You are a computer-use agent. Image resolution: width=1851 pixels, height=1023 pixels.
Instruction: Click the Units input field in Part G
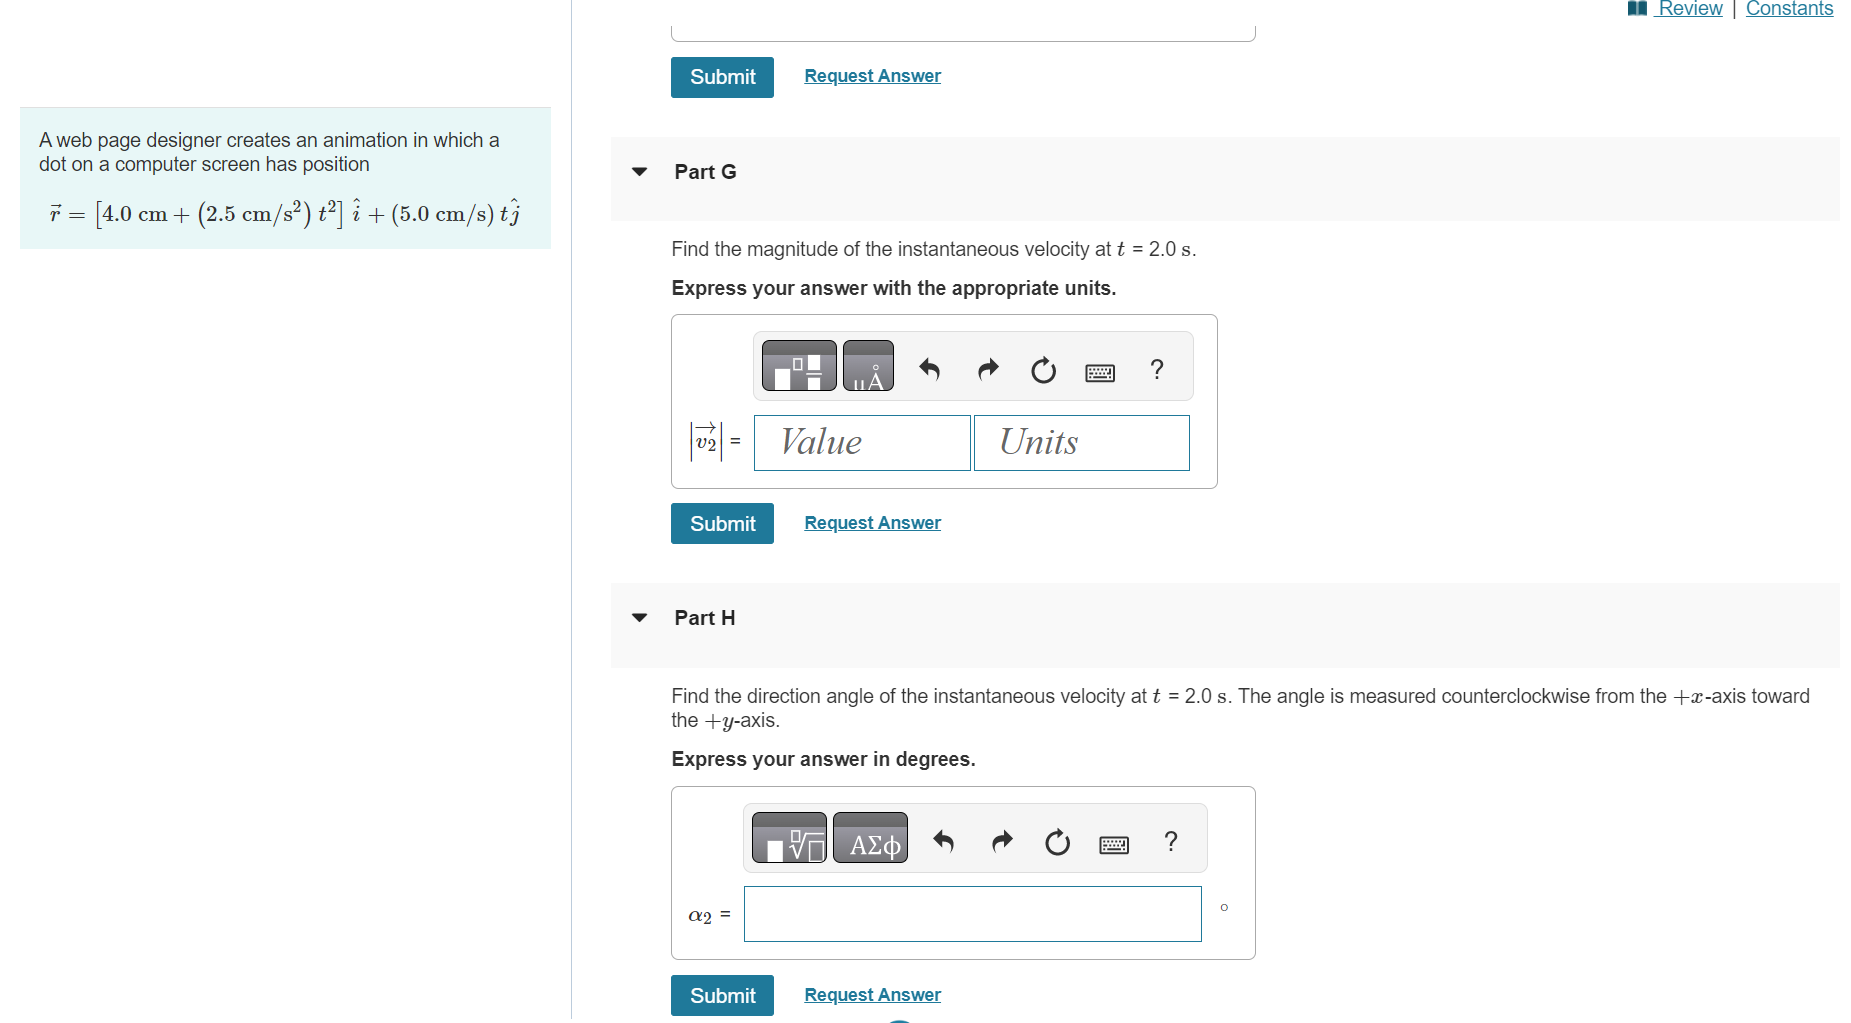(x=1080, y=442)
